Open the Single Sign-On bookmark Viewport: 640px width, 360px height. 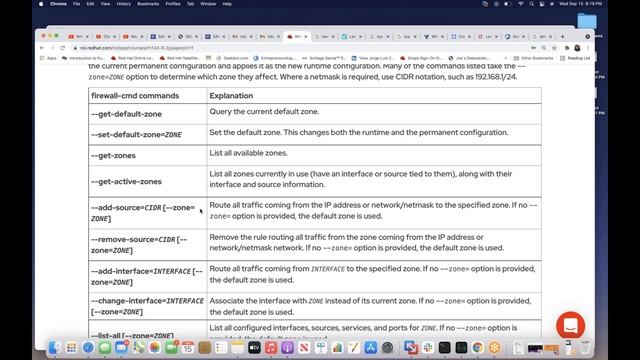pyautogui.click(x=422, y=58)
